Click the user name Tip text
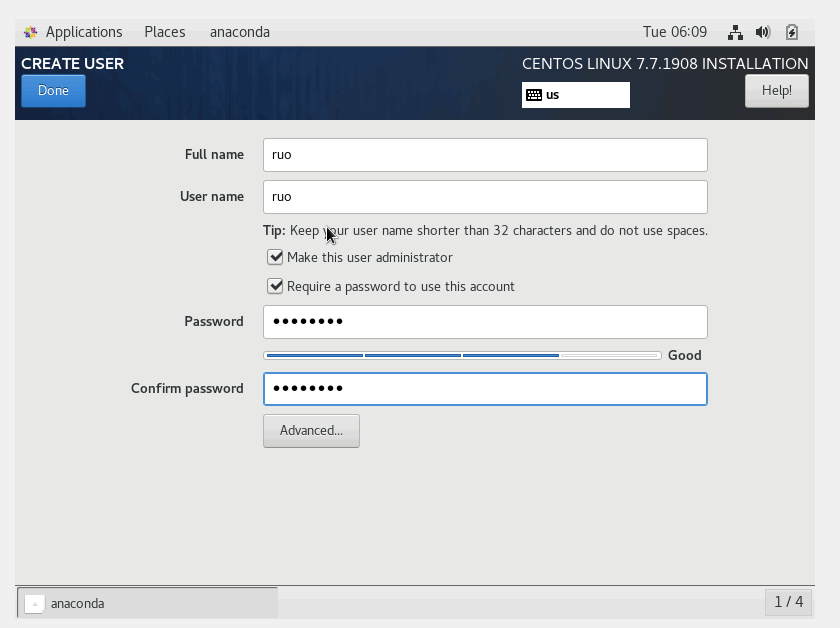840x628 pixels. pos(485,230)
